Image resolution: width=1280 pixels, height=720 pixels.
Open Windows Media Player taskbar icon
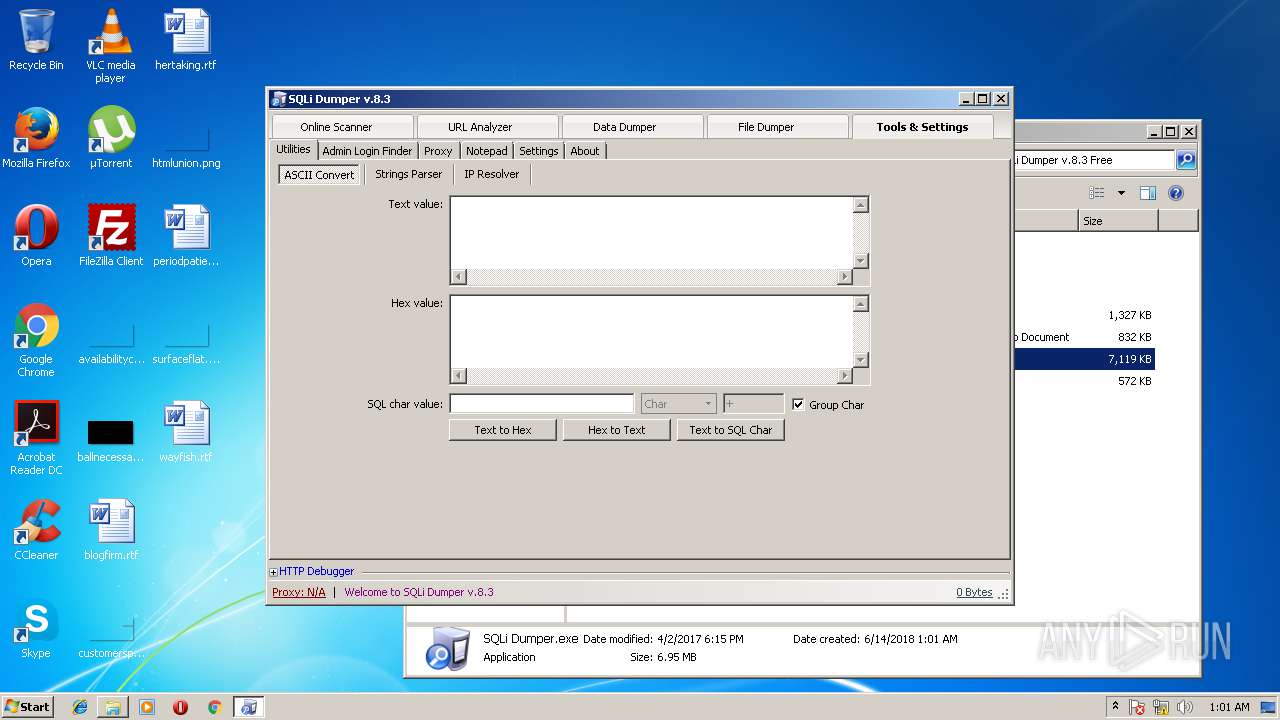(147, 707)
